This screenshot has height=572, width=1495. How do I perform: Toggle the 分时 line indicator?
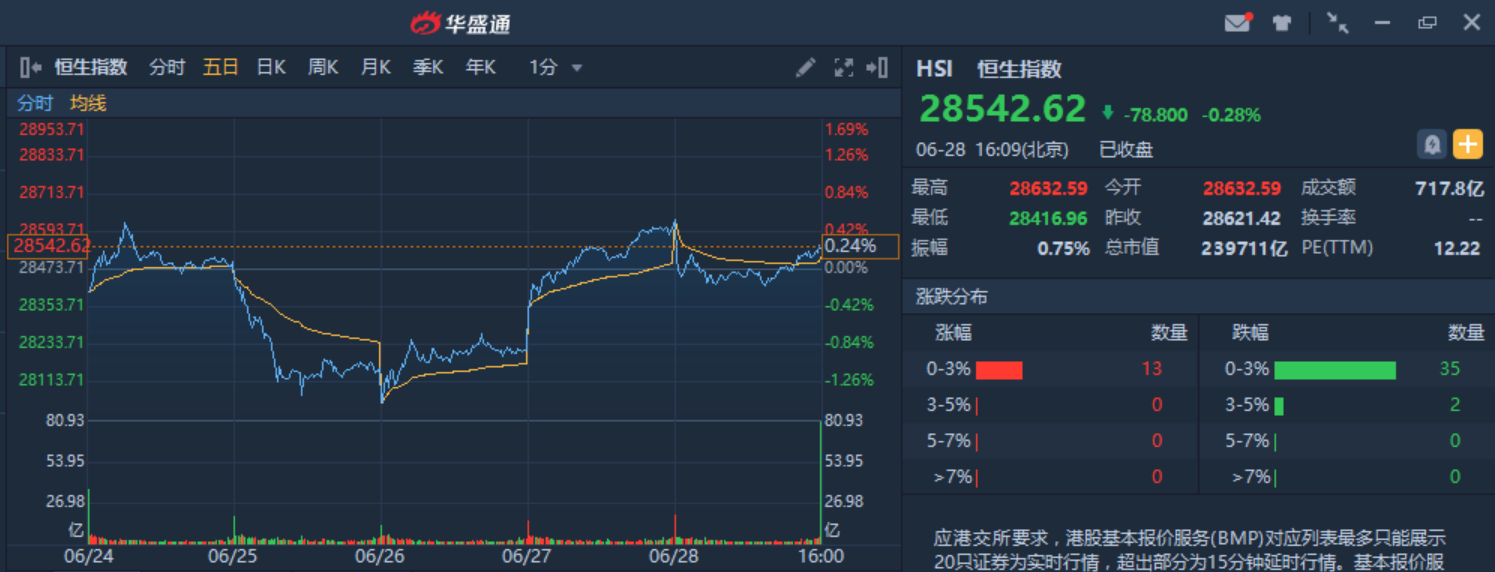pos(35,103)
